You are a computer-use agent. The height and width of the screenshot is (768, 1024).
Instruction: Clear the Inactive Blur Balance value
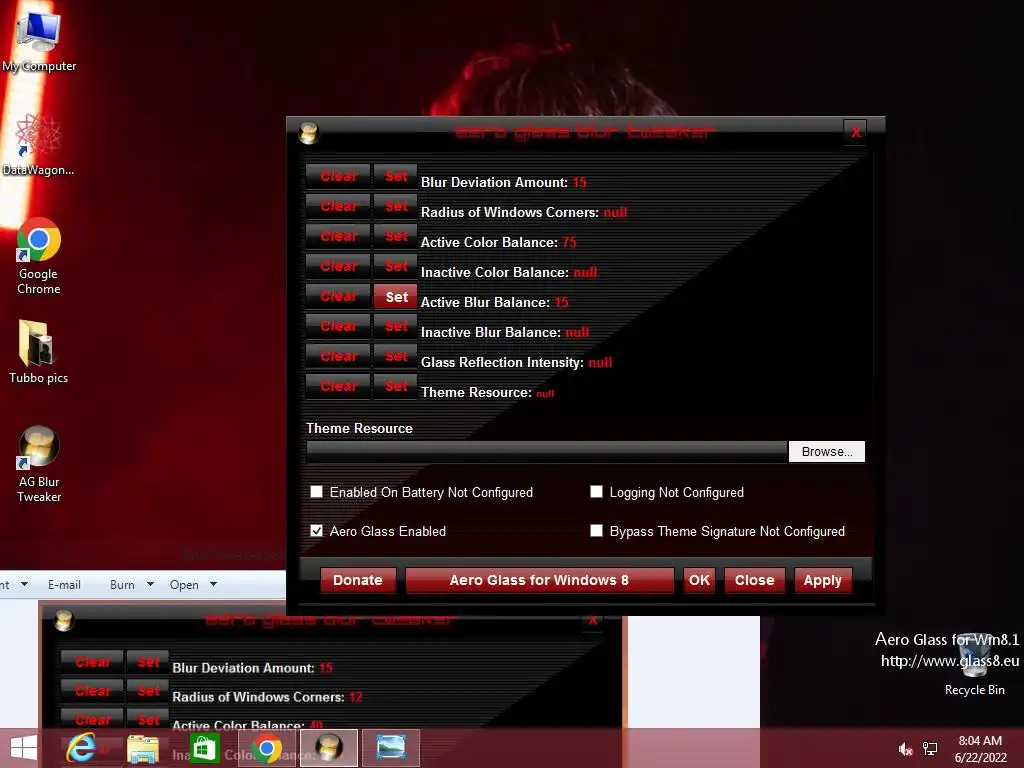tap(338, 327)
